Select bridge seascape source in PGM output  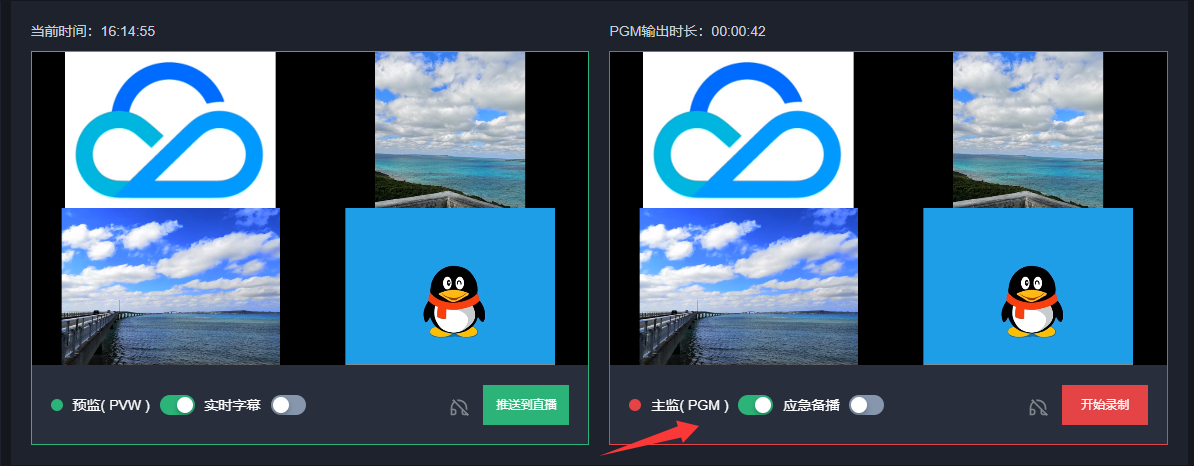[x=749, y=286]
